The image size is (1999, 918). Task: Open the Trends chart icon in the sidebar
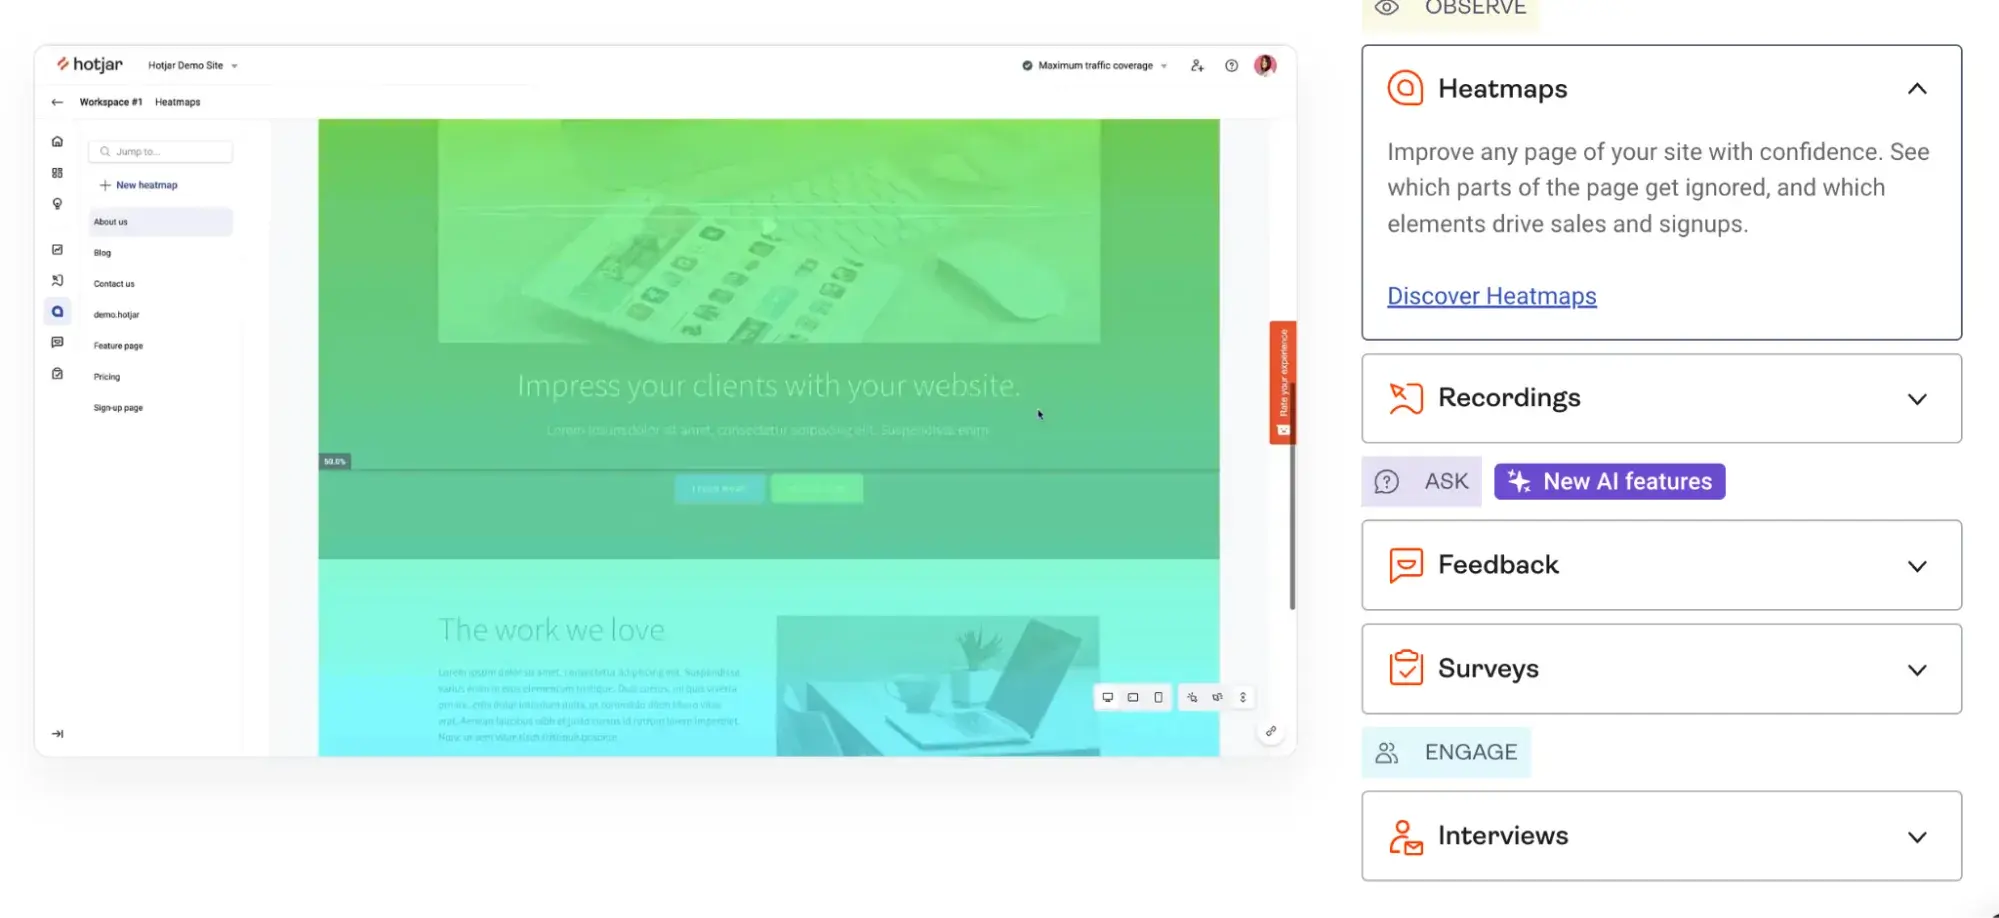(57, 250)
